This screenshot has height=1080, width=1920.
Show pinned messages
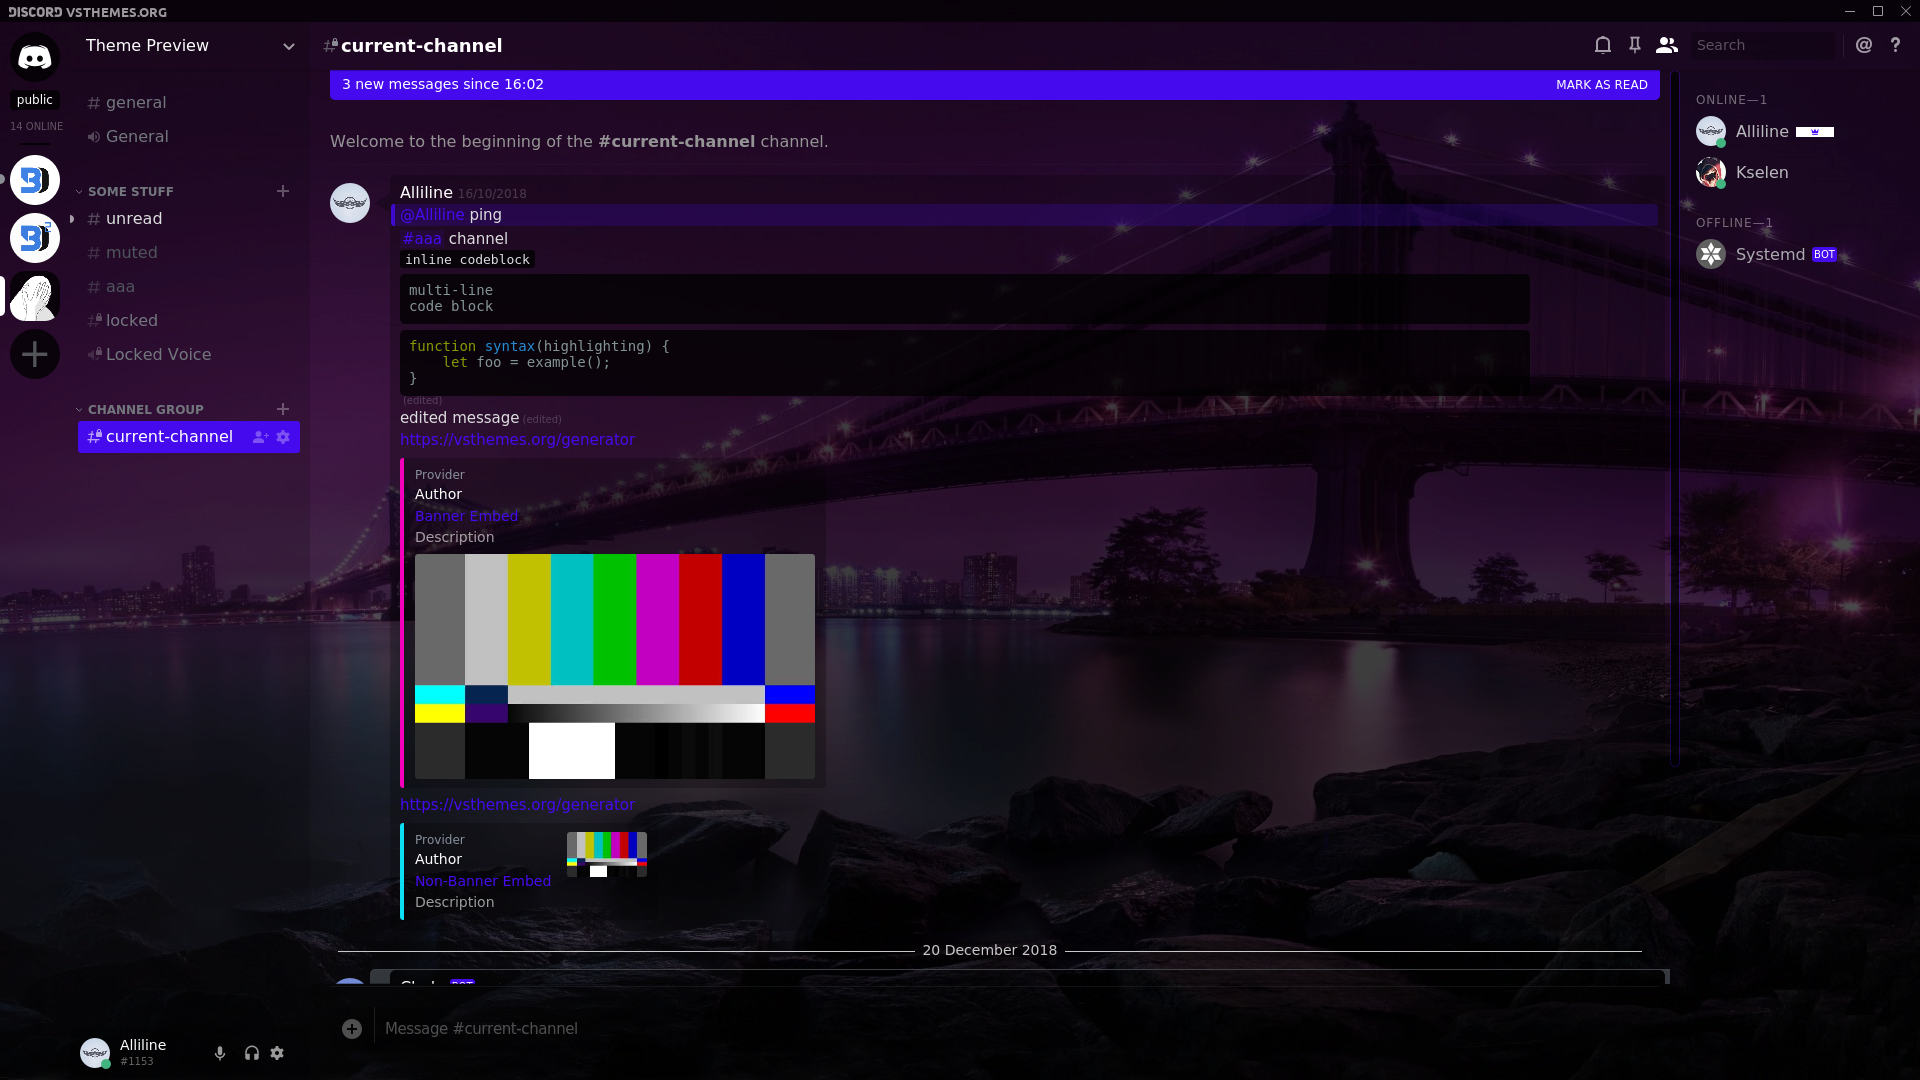1635,45
